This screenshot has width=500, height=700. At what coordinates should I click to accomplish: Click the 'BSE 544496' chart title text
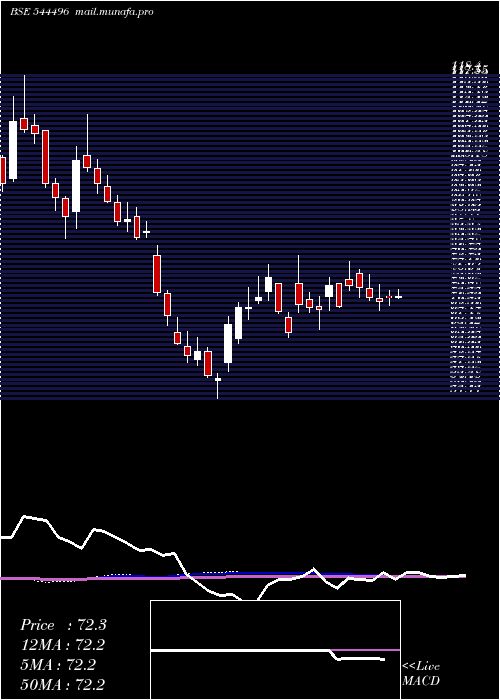click(x=39, y=12)
